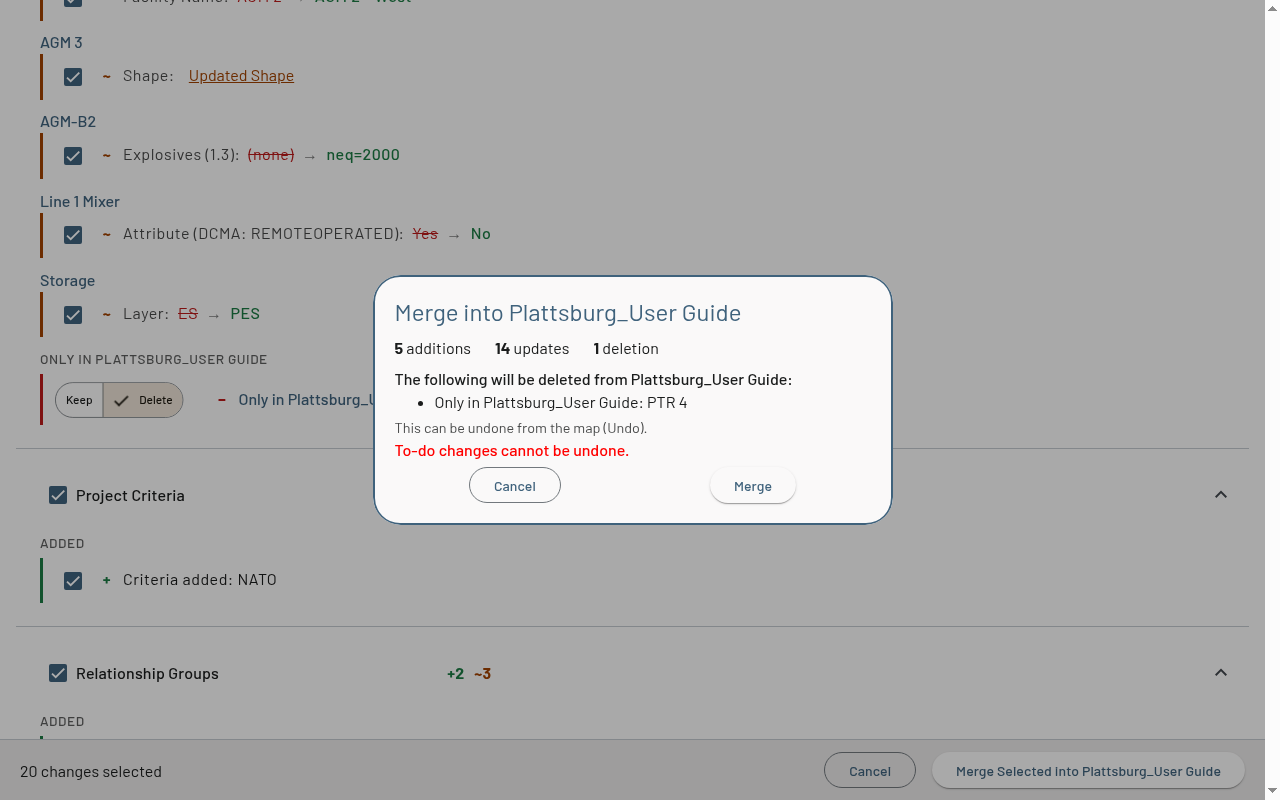Click the 5 additions count in dialog
Viewport: 1280px width, 800px height.
(x=432, y=349)
